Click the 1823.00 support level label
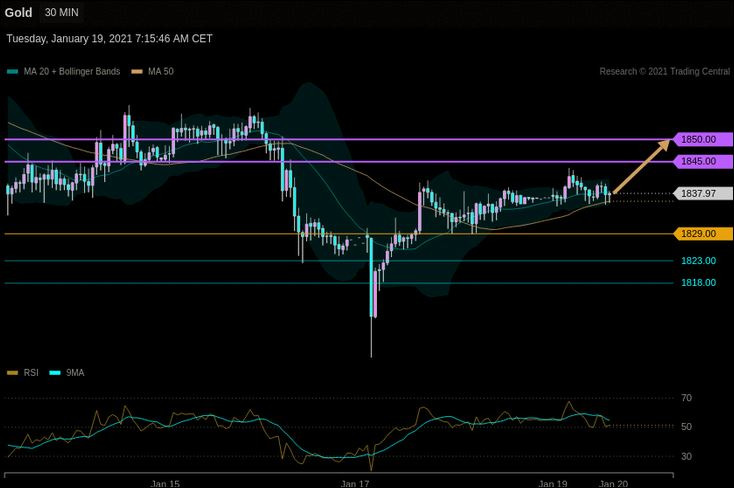This screenshot has width=734, height=488. pyautogui.click(x=698, y=261)
